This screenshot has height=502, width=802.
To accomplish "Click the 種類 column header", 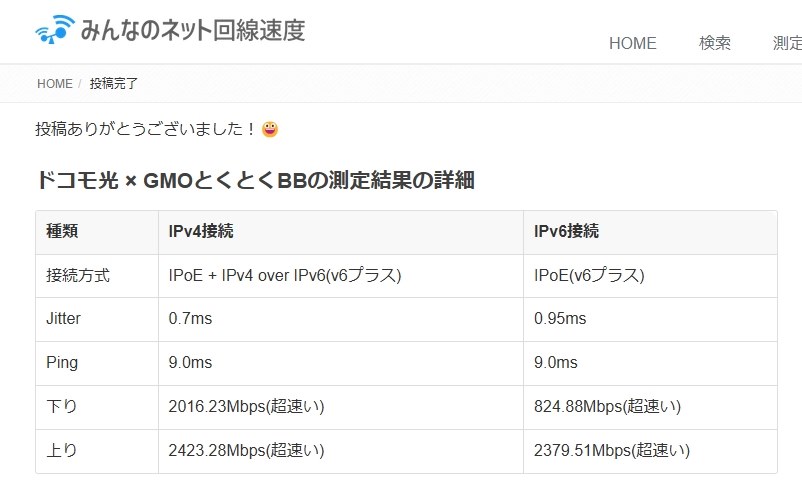I will click(x=97, y=232).
